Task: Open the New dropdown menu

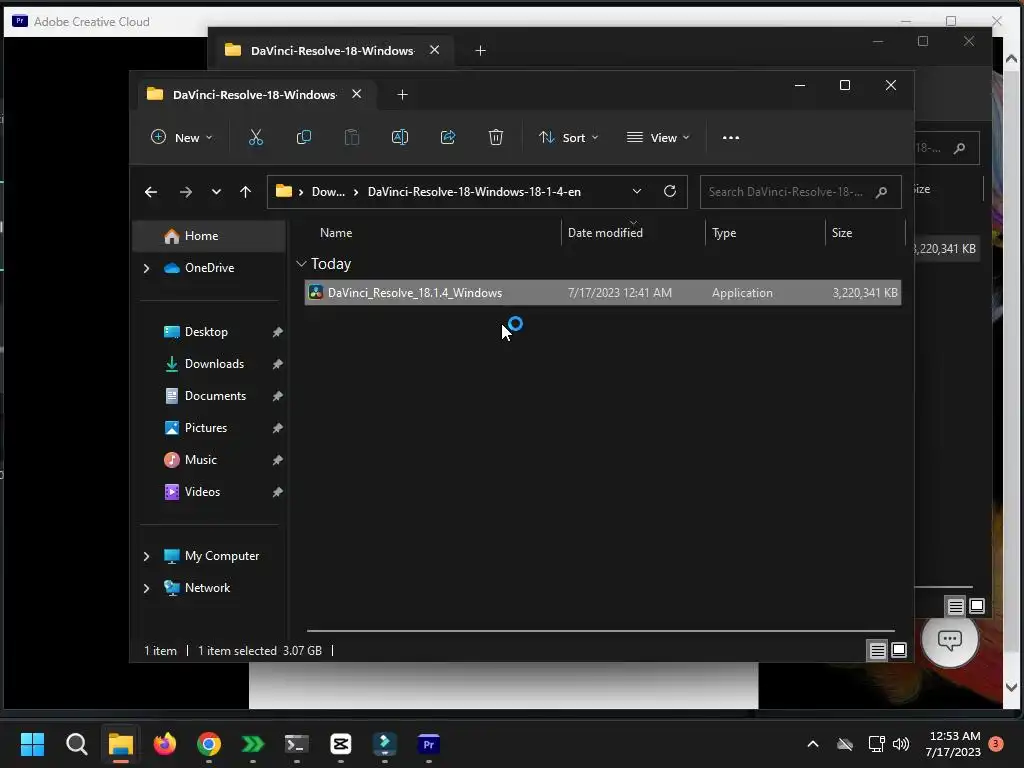Action: pos(182,138)
